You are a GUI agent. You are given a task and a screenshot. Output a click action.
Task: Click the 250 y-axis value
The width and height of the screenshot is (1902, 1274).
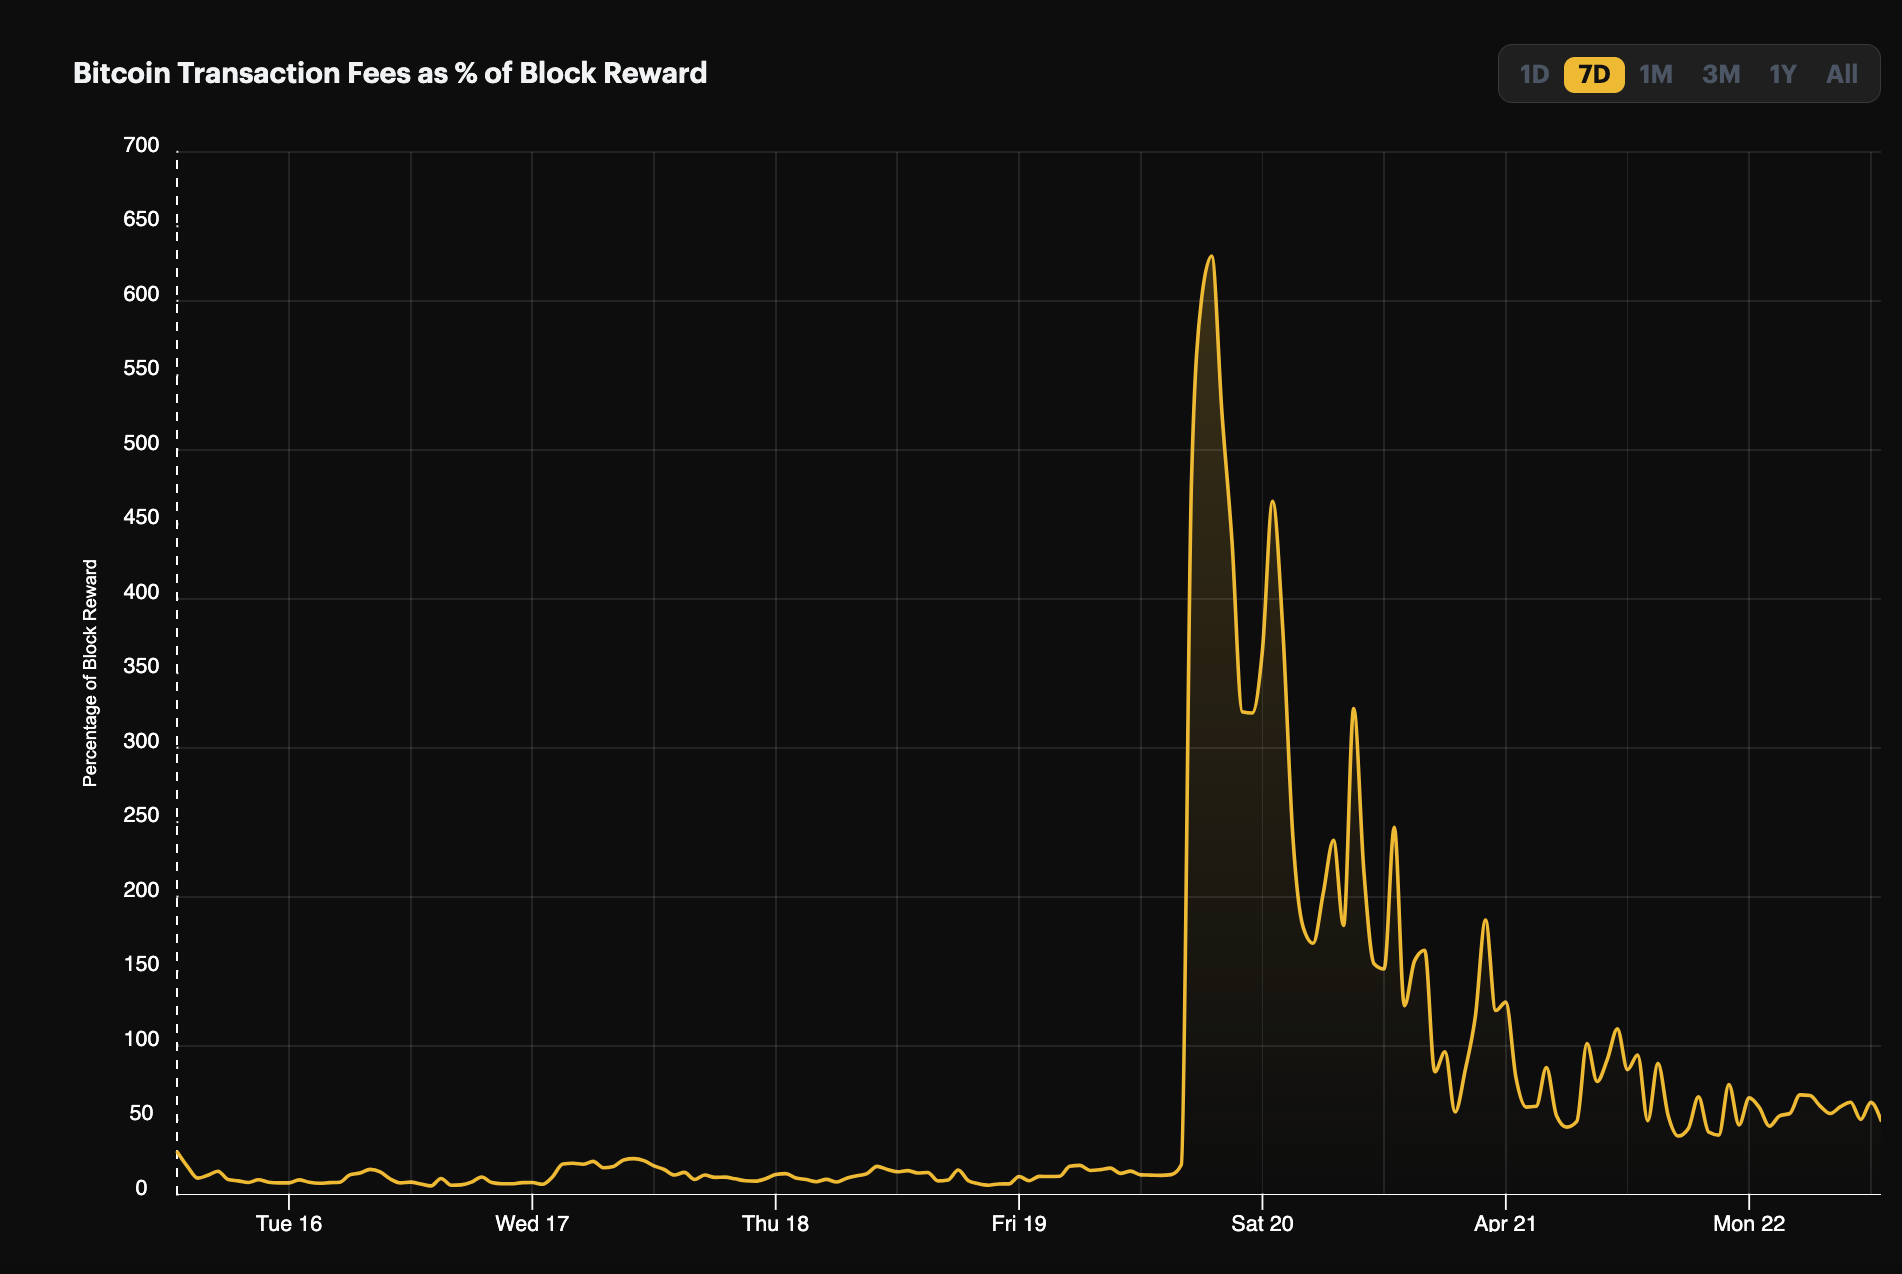tap(141, 815)
